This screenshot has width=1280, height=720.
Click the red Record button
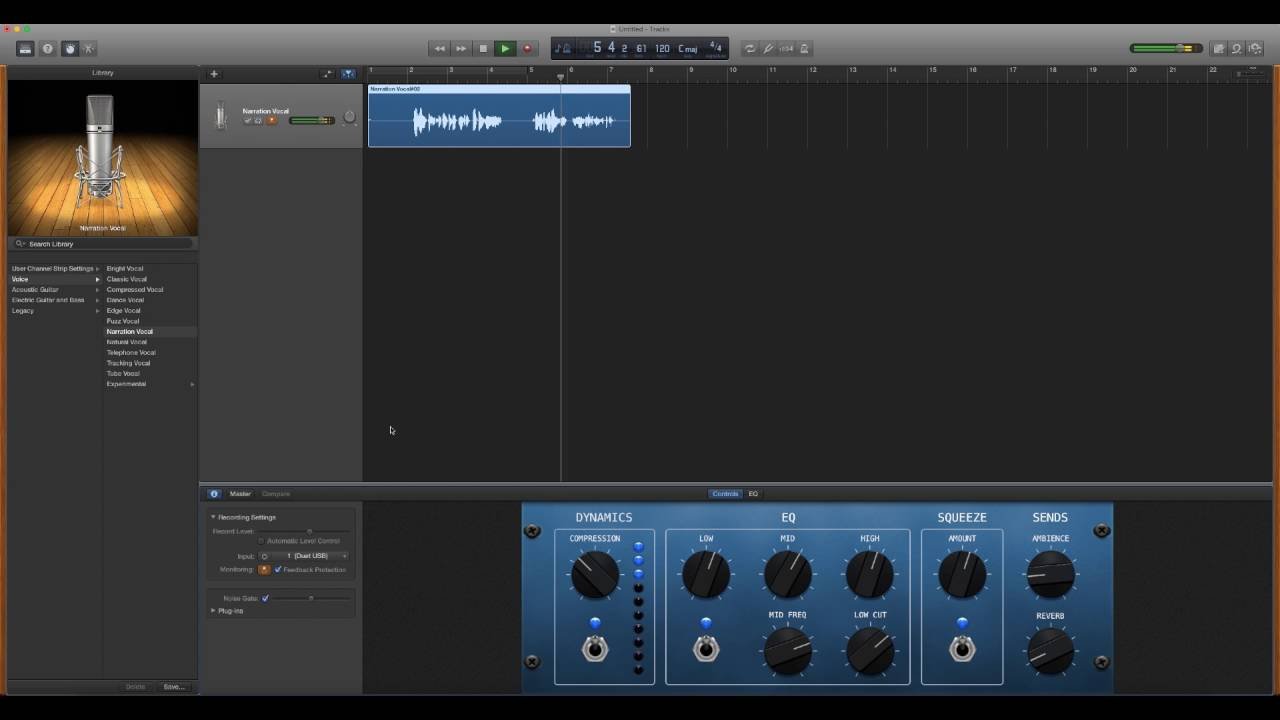[x=527, y=48]
